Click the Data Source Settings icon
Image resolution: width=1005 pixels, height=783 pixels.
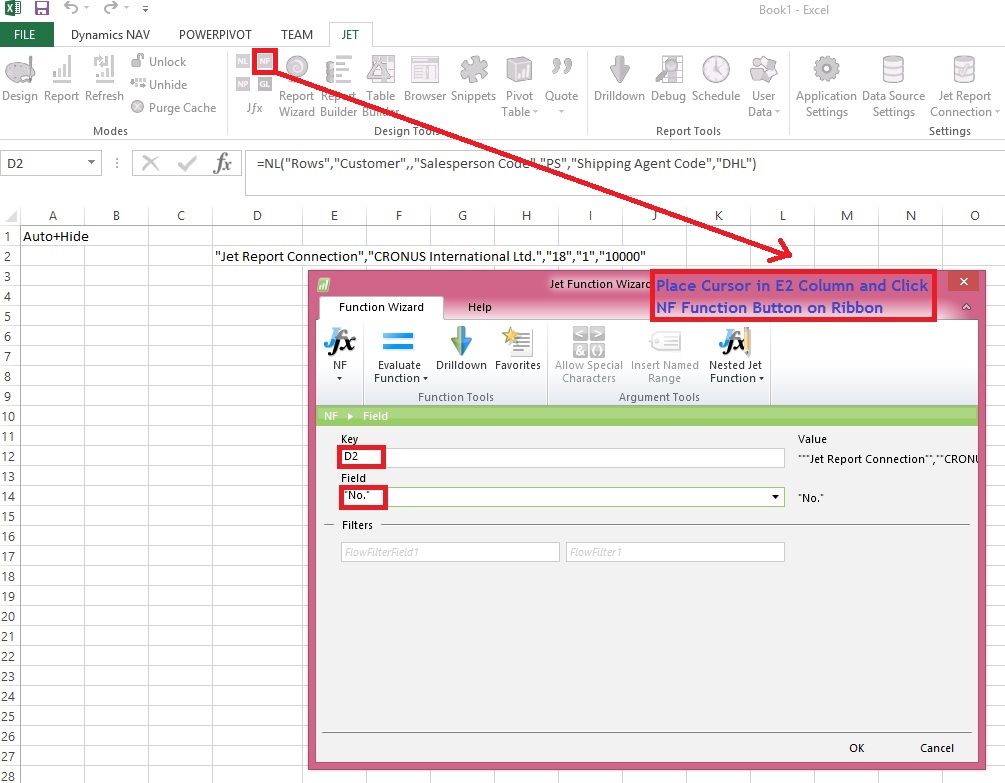pyautogui.click(x=893, y=87)
